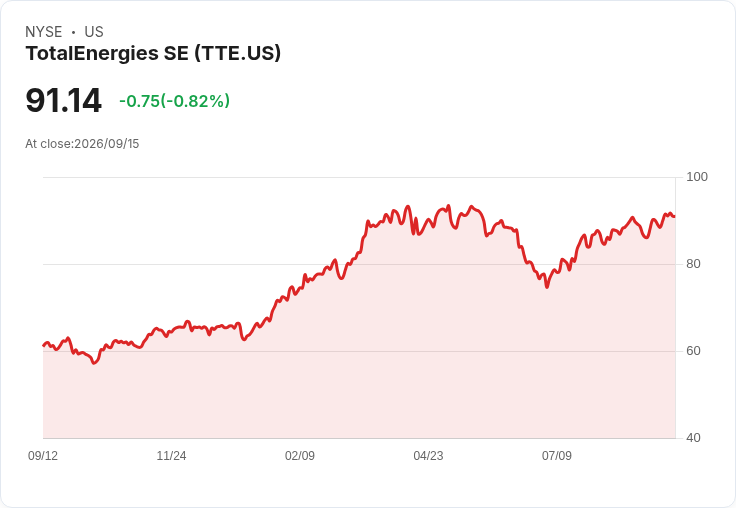Viewport: 736px width, 508px height.
Task: Click the 02/09 date axis label
Action: (x=300, y=455)
